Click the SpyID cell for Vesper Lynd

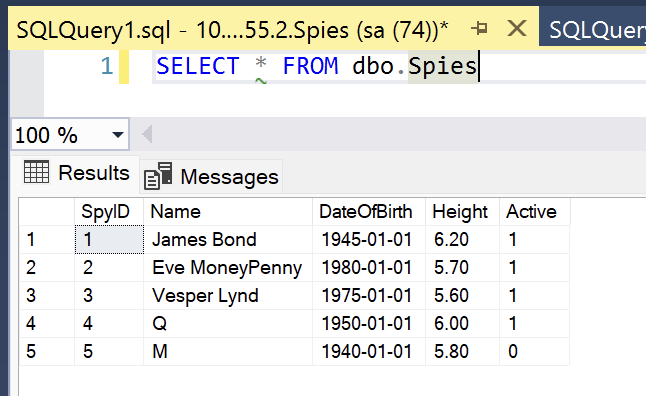[x=109, y=296]
